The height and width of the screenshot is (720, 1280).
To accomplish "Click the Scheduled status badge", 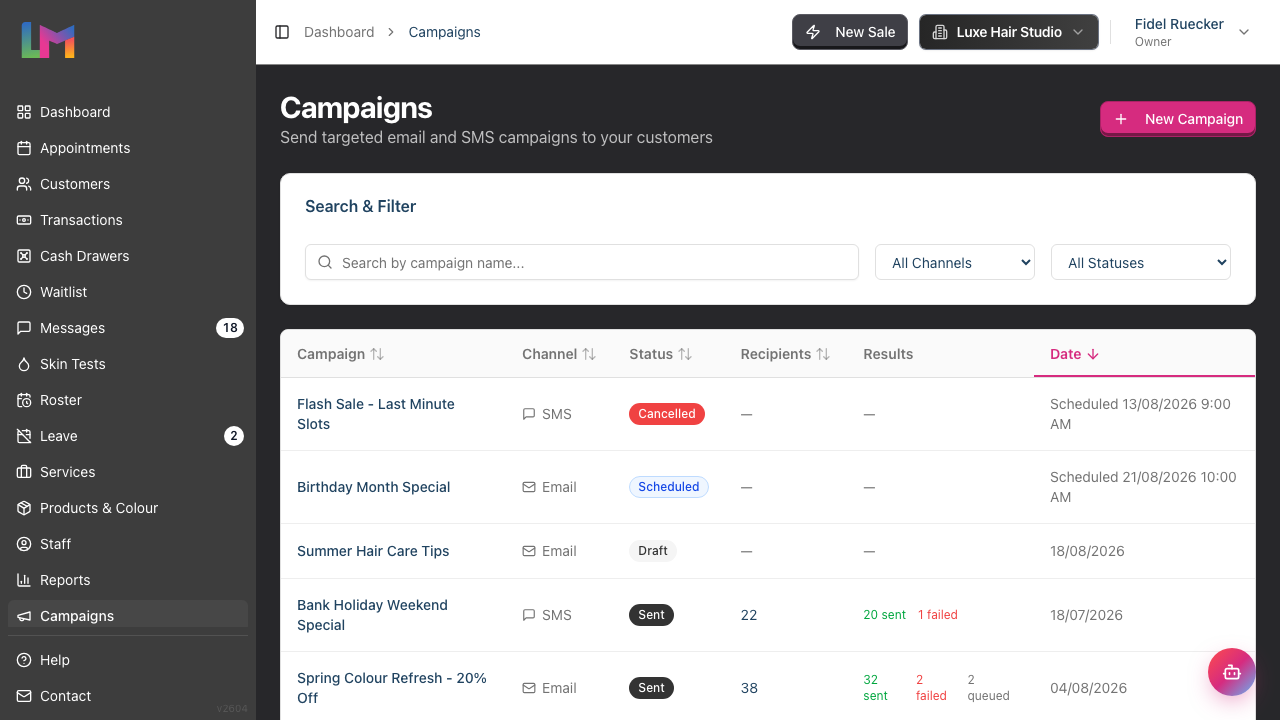I will [x=669, y=487].
